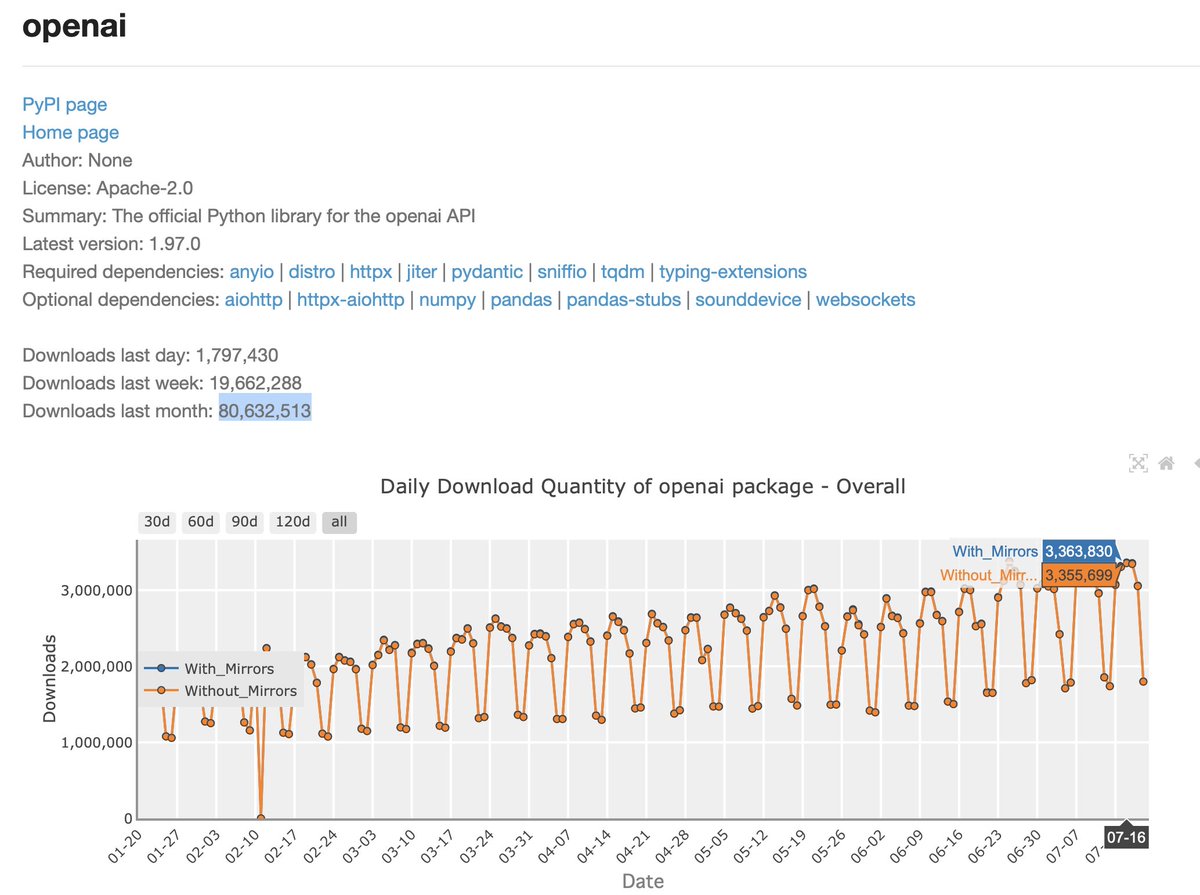The width and height of the screenshot is (1200, 895).
Task: Click the highlighted 80,632,513 monthly downloads value
Action: pos(265,410)
